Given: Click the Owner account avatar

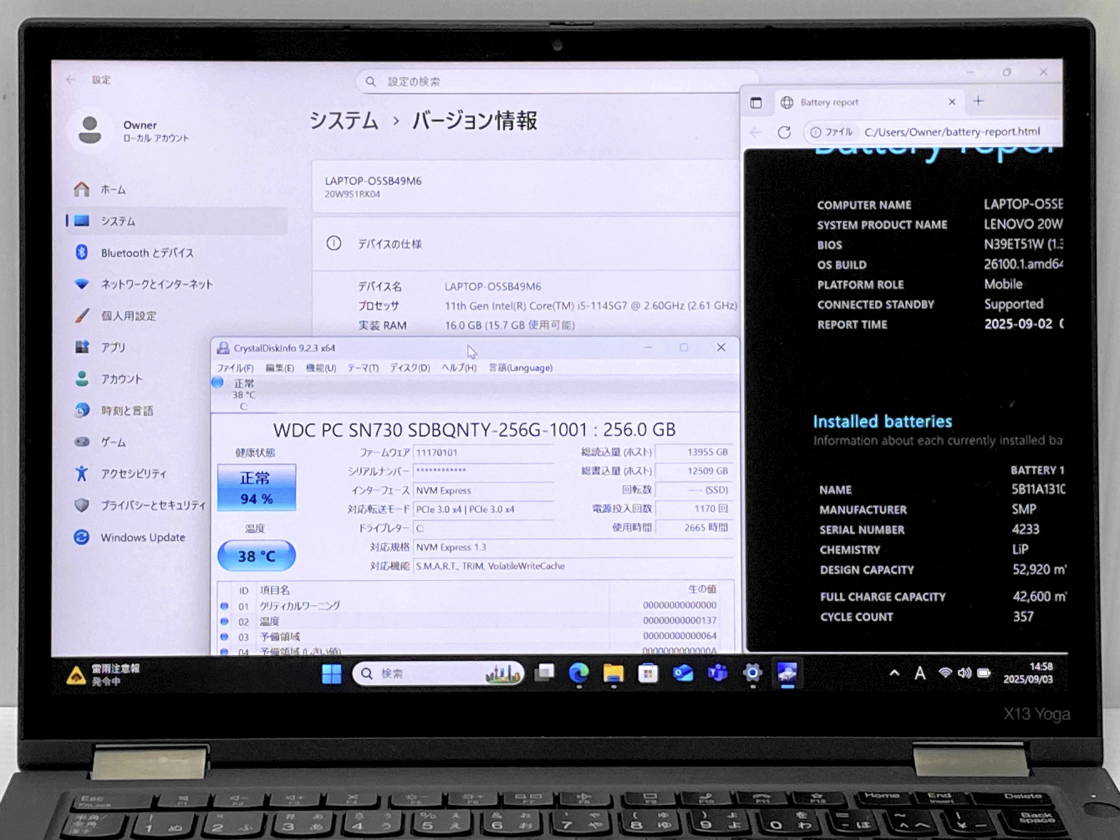Looking at the screenshot, I should pos(90,130).
